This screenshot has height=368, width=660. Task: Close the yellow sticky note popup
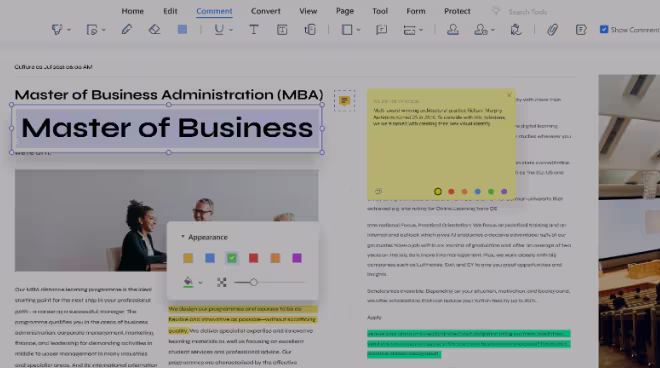click(x=509, y=95)
